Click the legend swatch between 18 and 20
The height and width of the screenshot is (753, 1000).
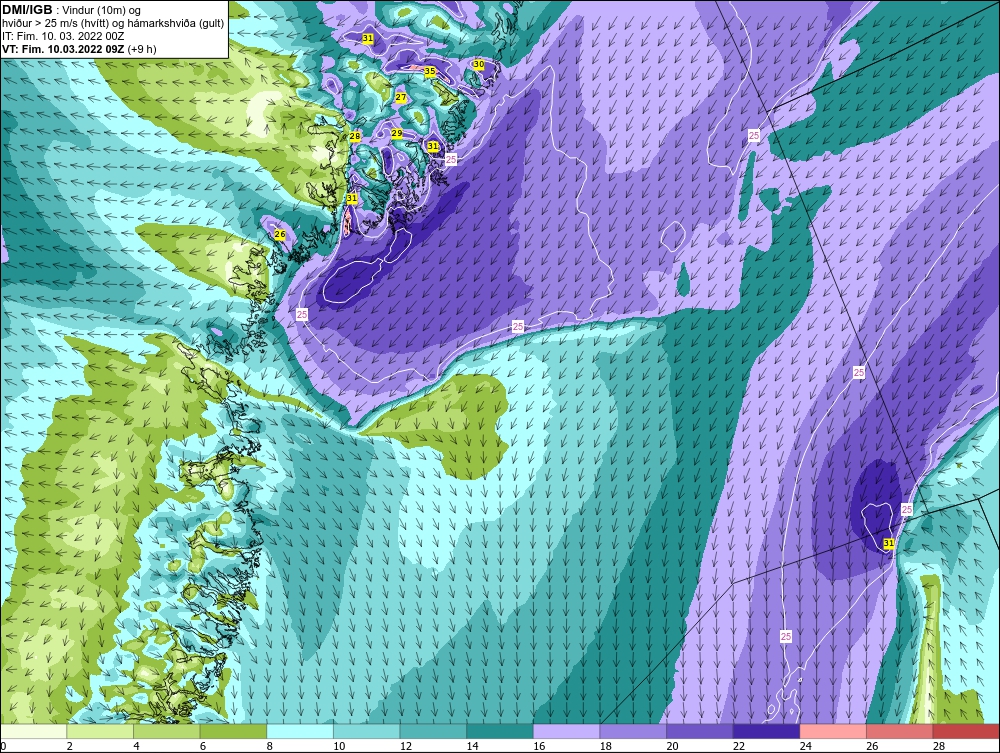633,731
